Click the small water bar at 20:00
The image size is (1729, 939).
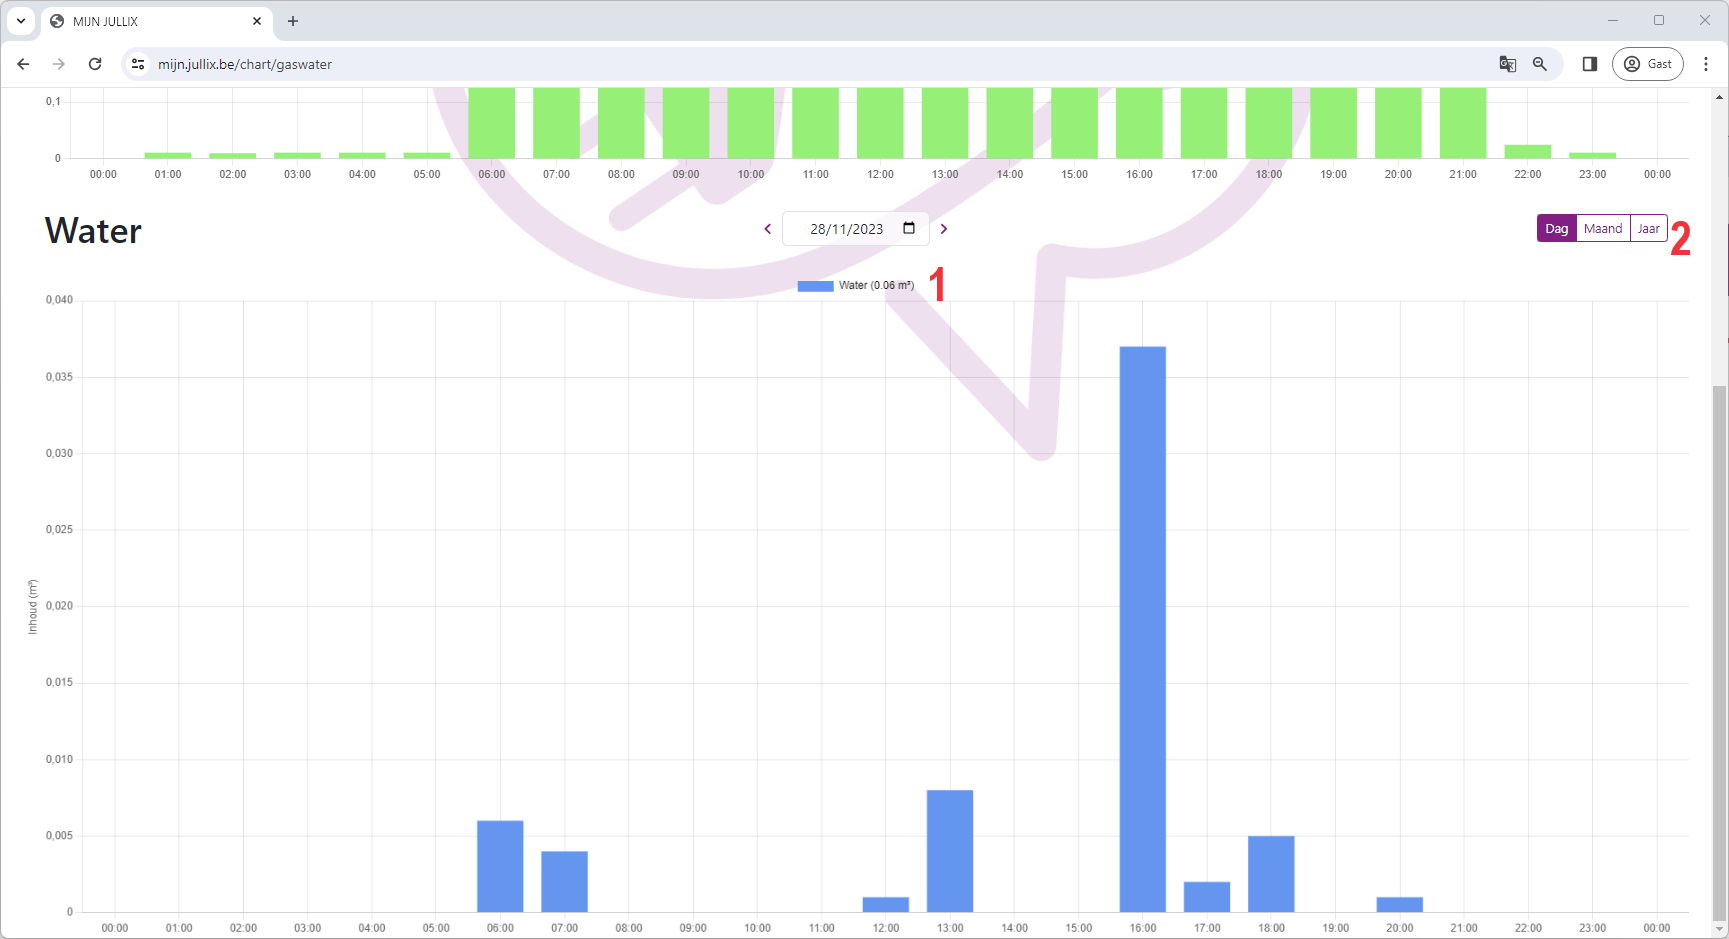tap(1400, 905)
